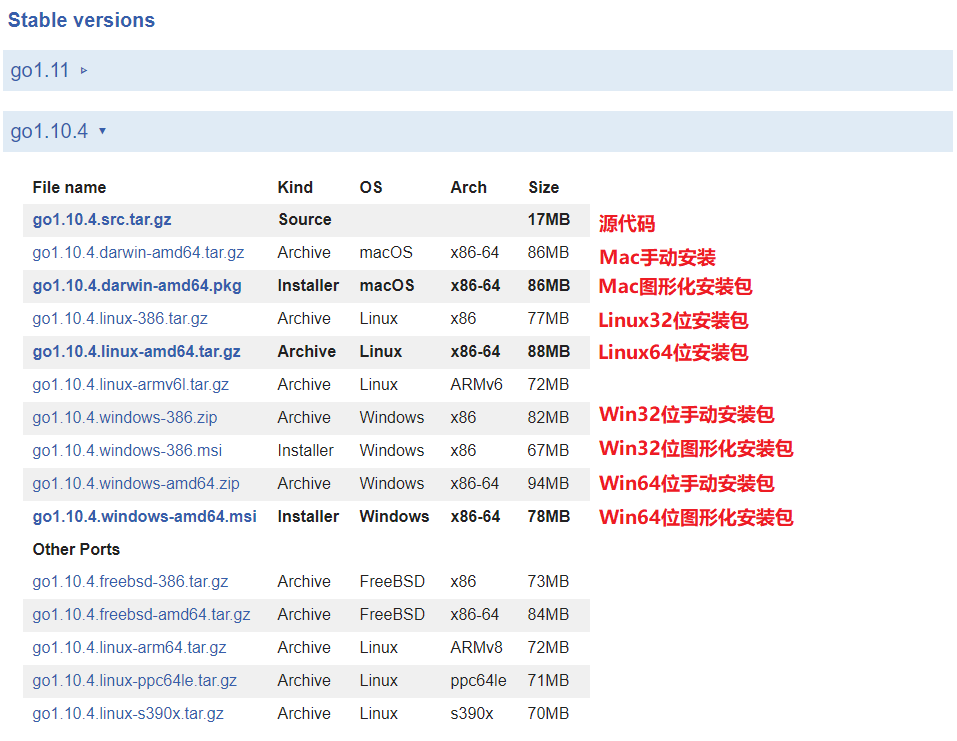957x741 pixels.
Task: Download go1.10.4.freebsd-386.tar.gz archive
Action: coord(131,582)
